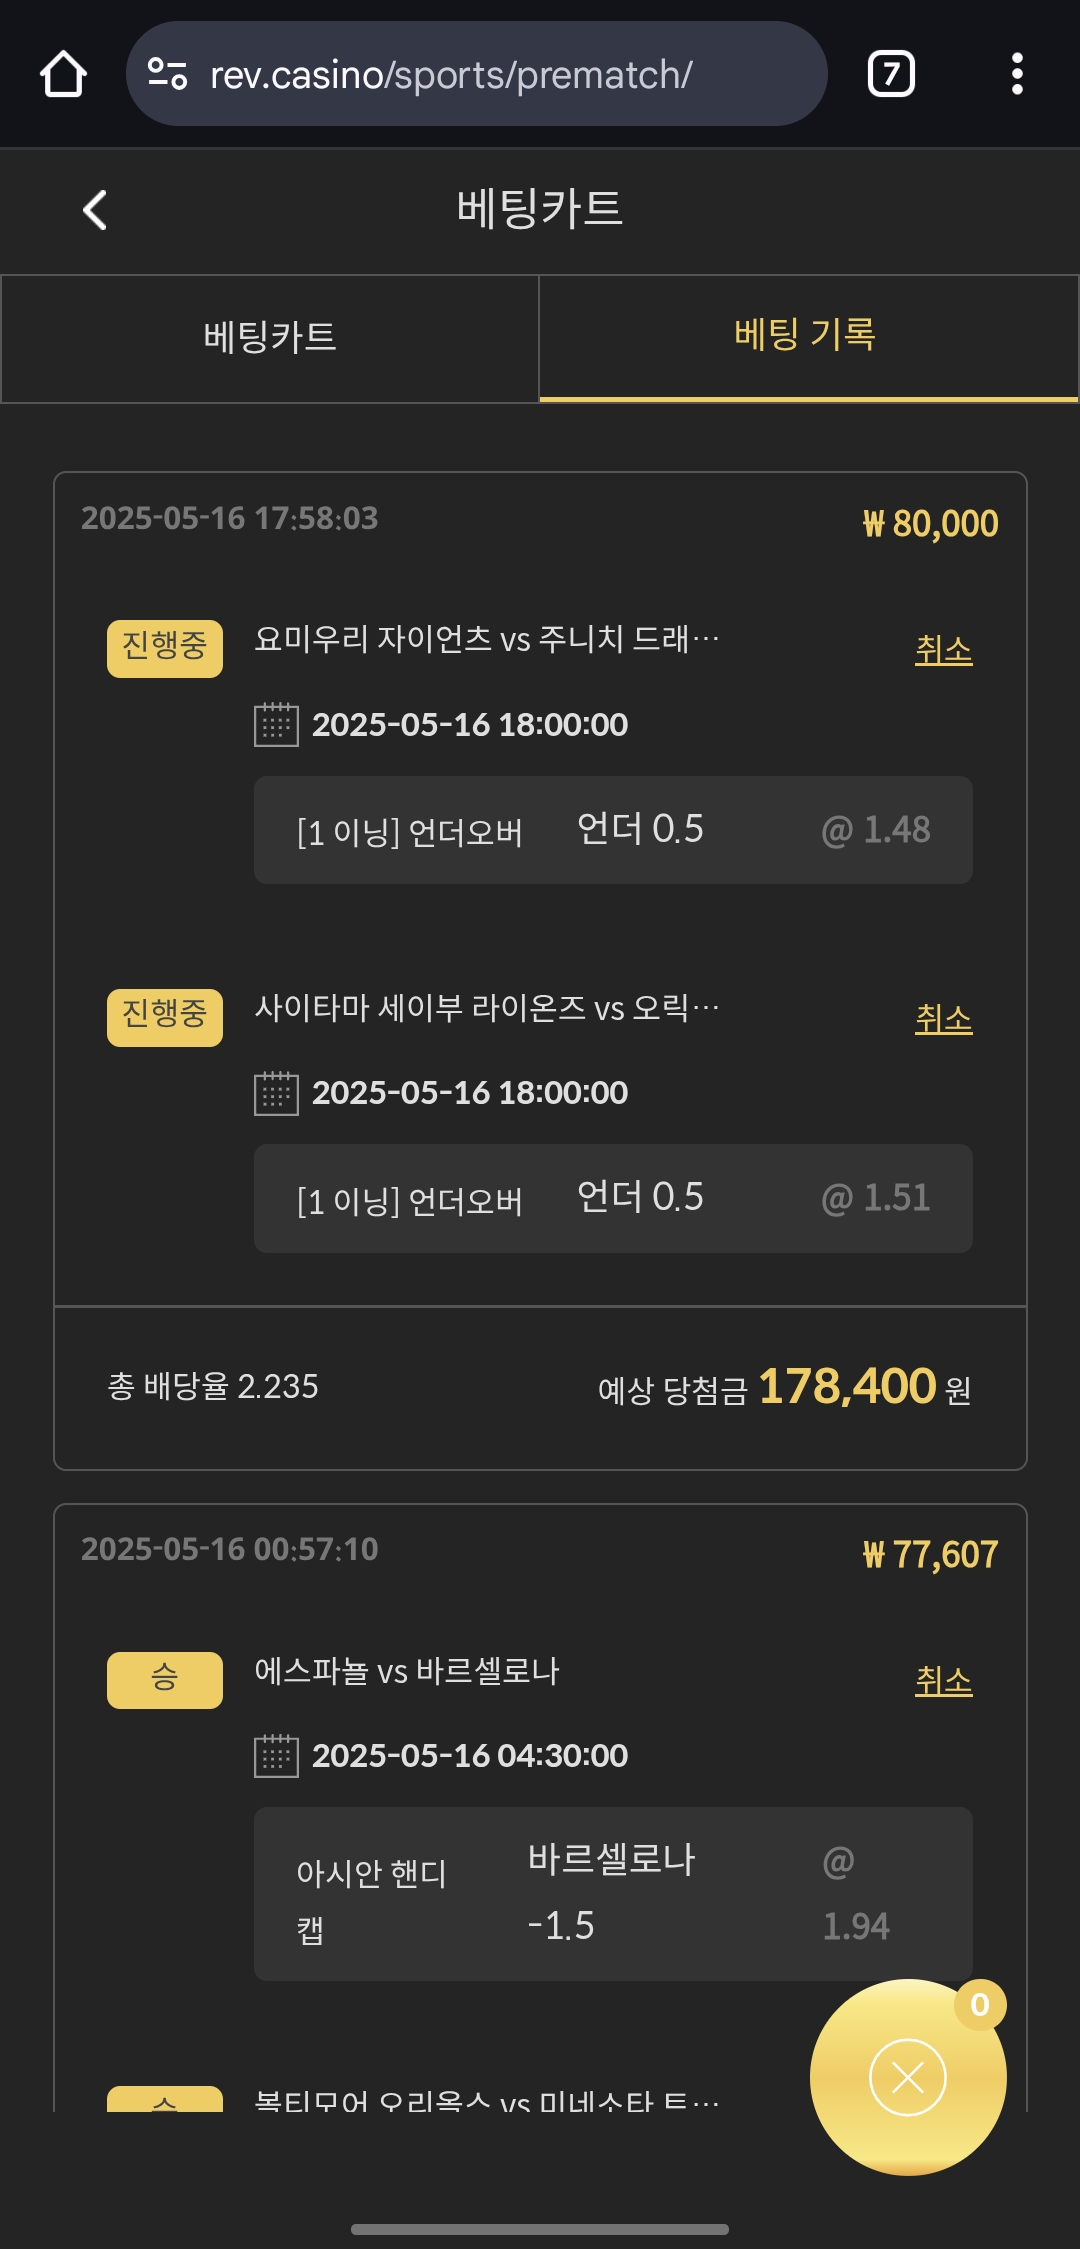Switch to the 베팅카트 tab

(270, 338)
